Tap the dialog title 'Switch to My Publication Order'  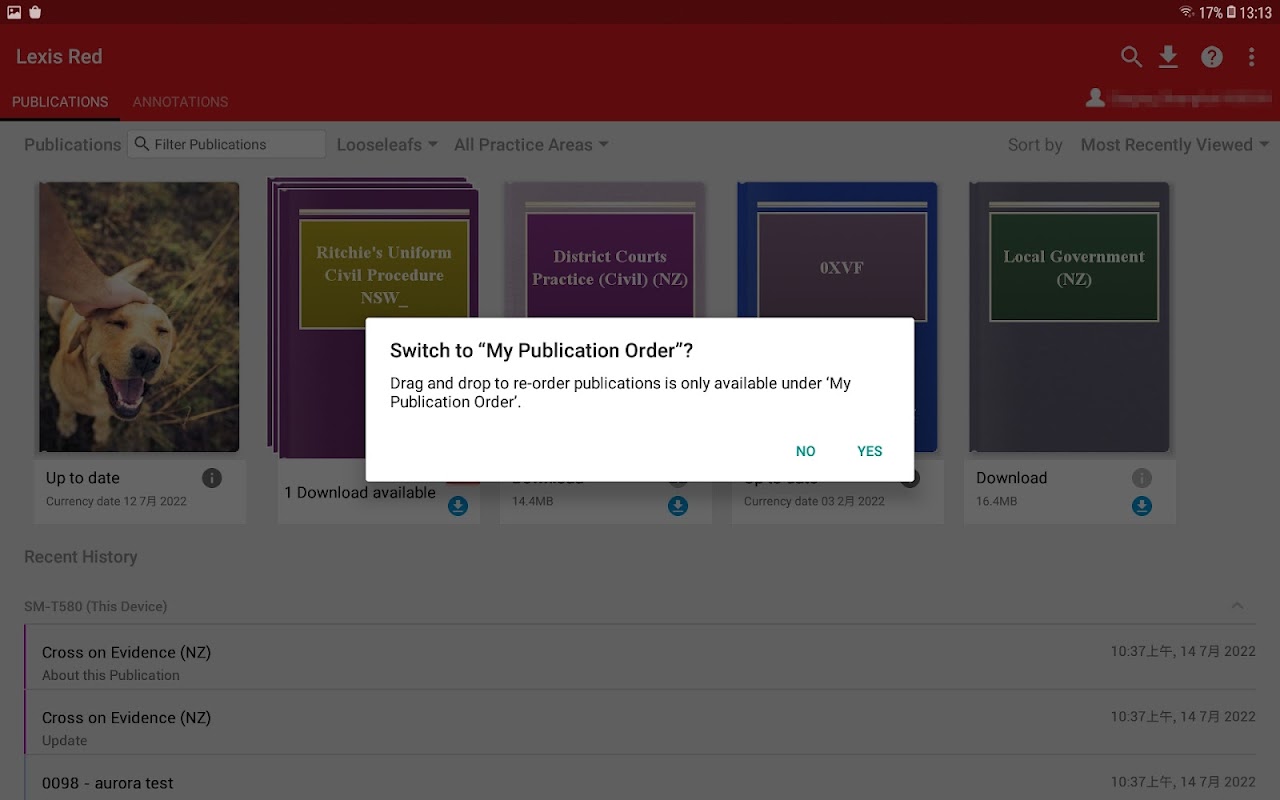click(541, 351)
